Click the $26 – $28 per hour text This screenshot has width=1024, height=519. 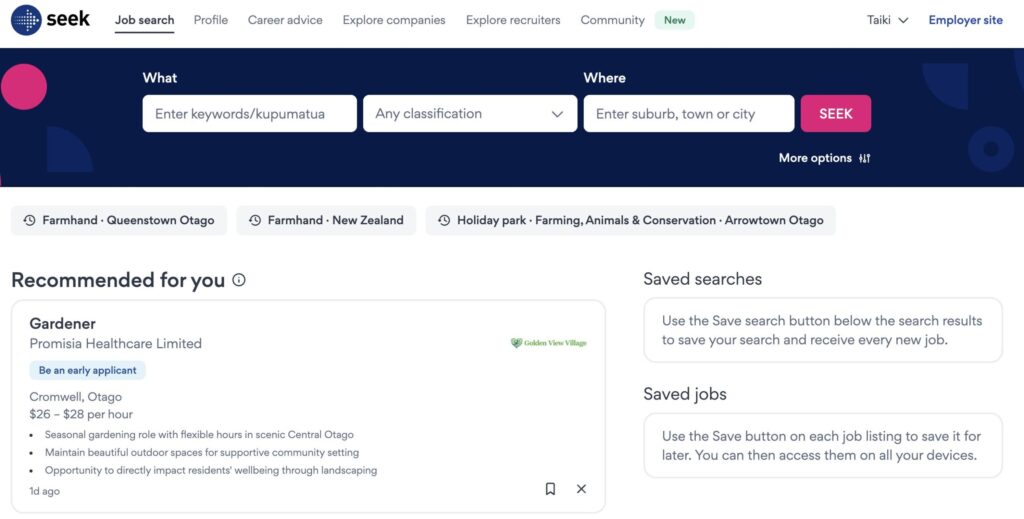tap(81, 414)
